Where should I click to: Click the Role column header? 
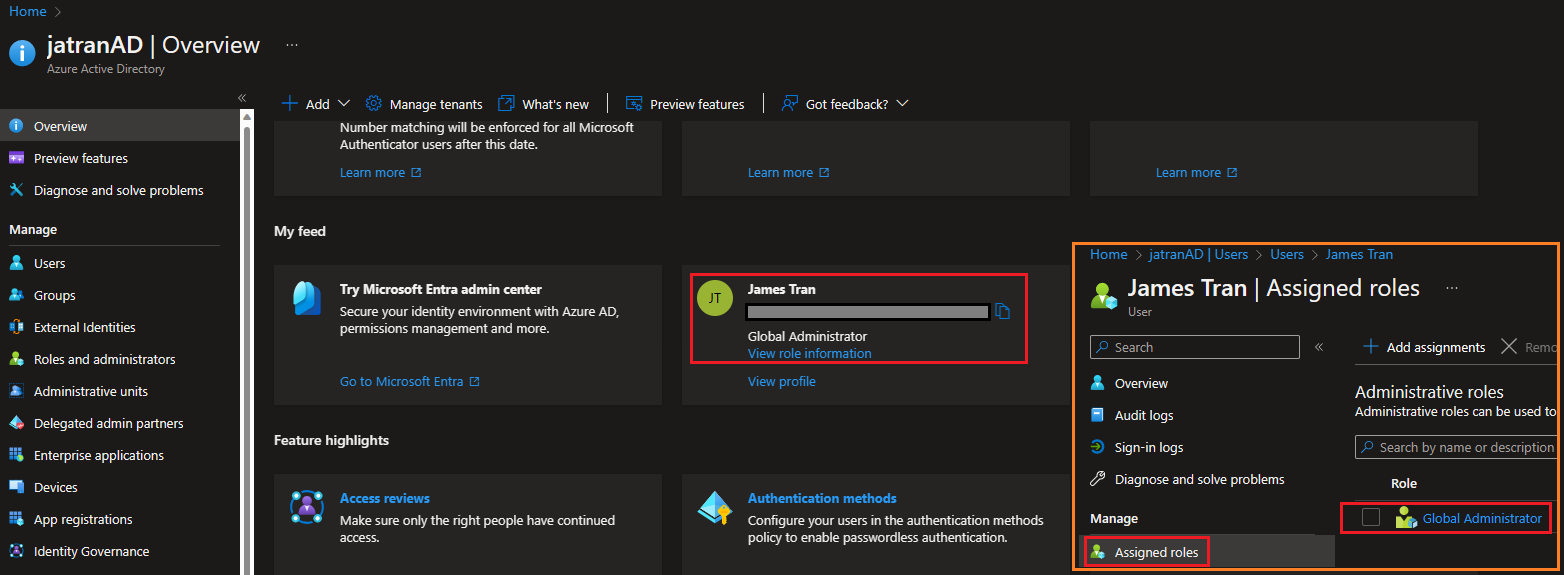tap(1404, 483)
